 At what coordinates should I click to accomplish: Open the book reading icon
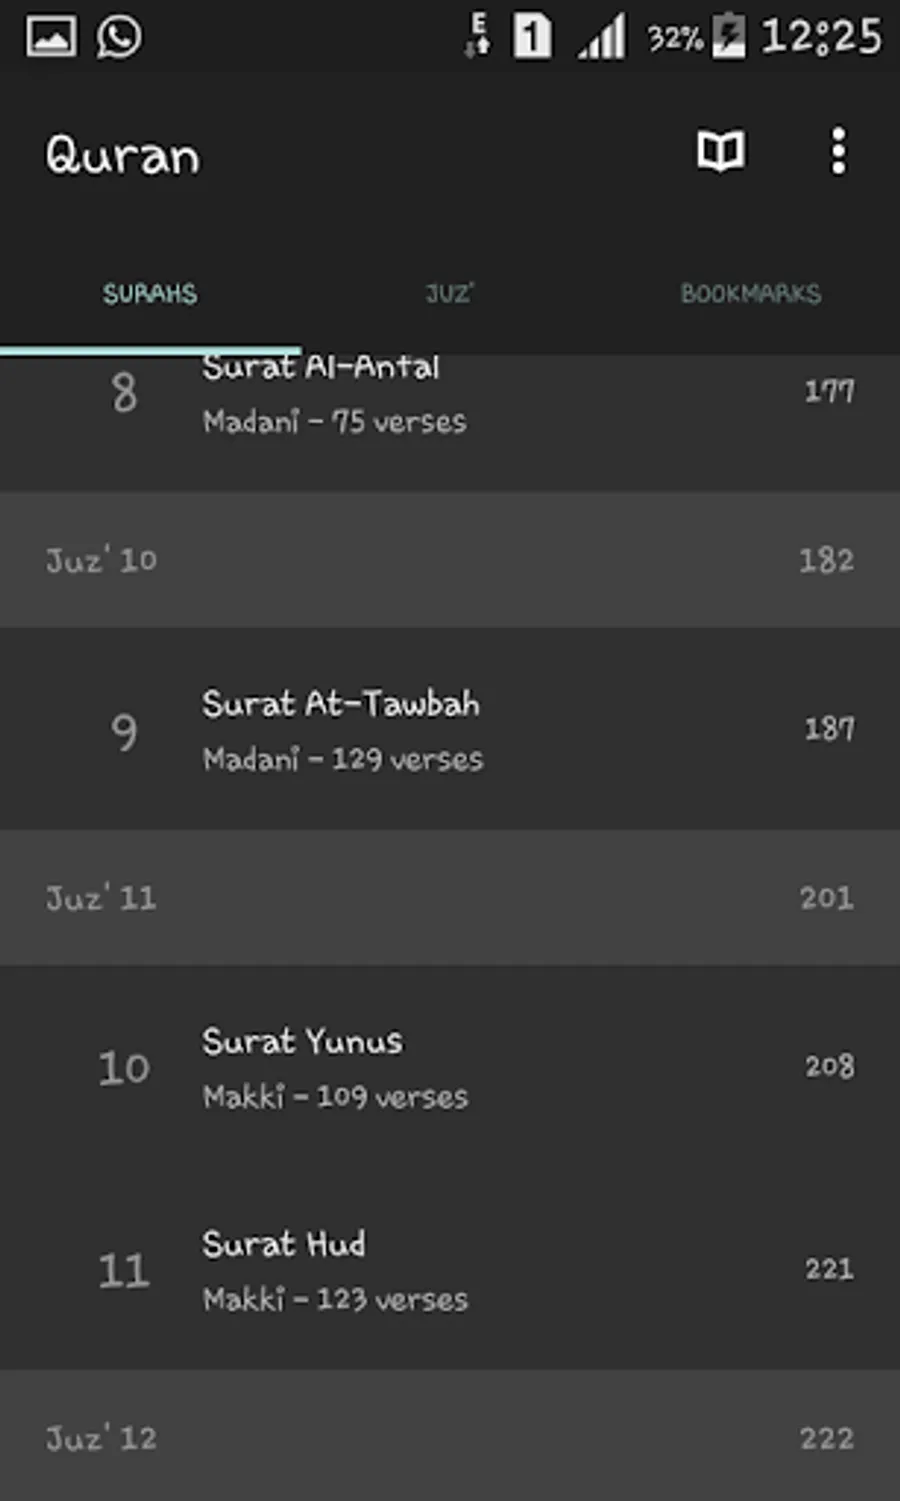(720, 152)
